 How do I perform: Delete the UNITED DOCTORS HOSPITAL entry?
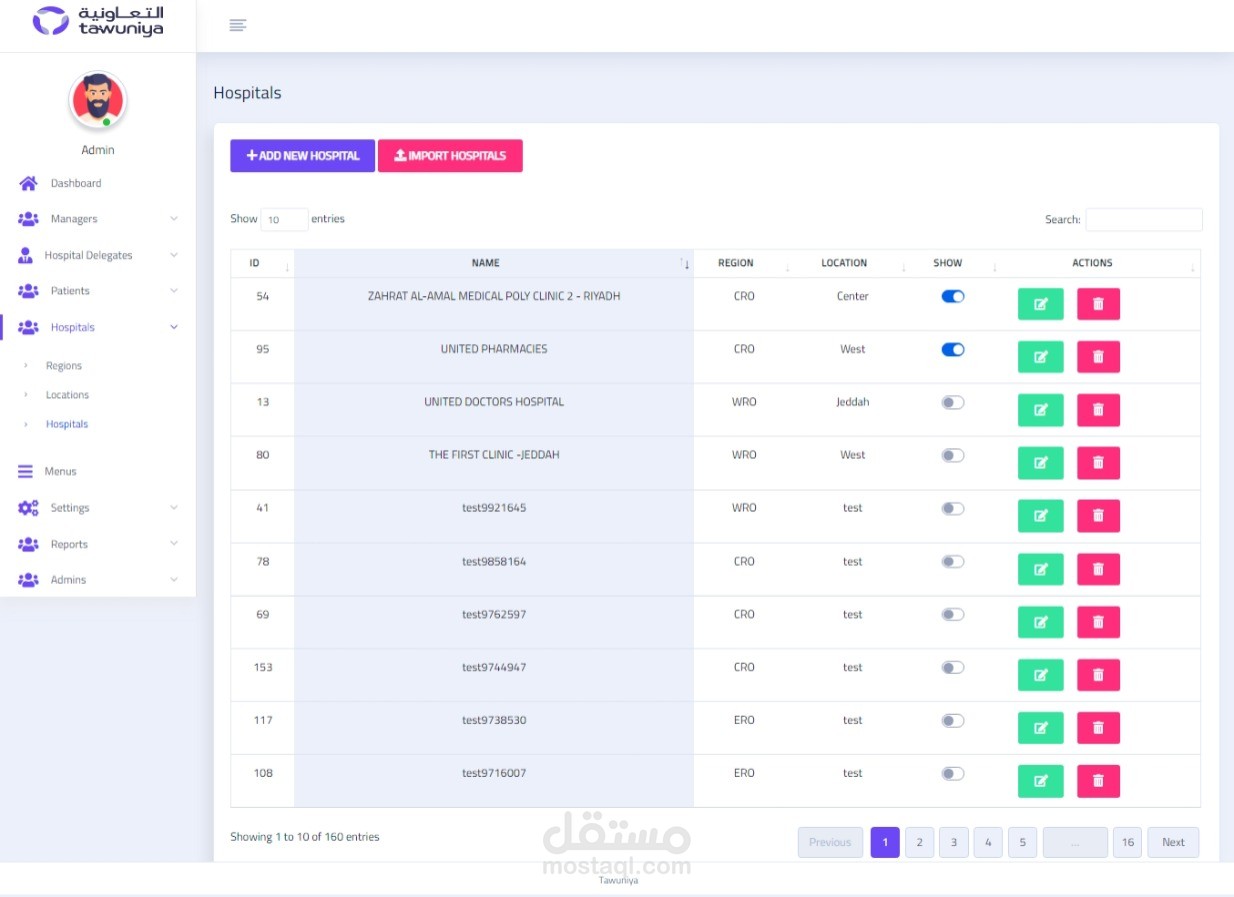click(1098, 410)
